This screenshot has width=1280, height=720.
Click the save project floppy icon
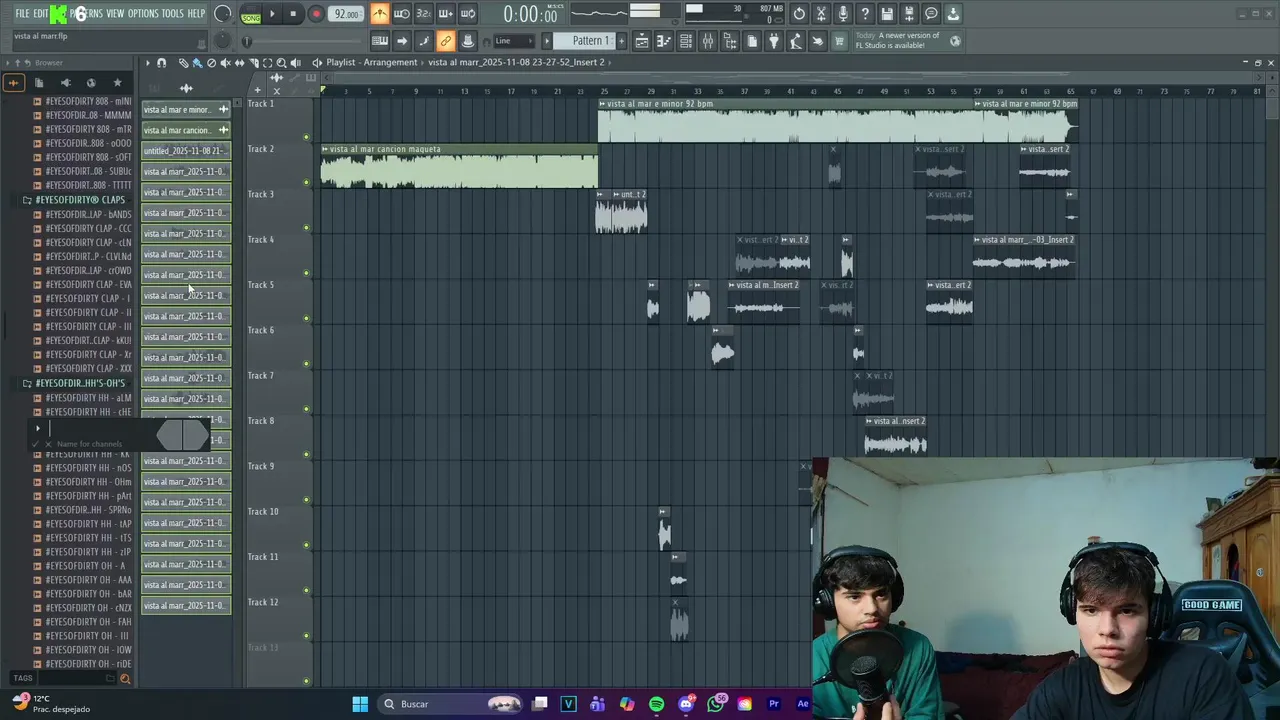[887, 14]
